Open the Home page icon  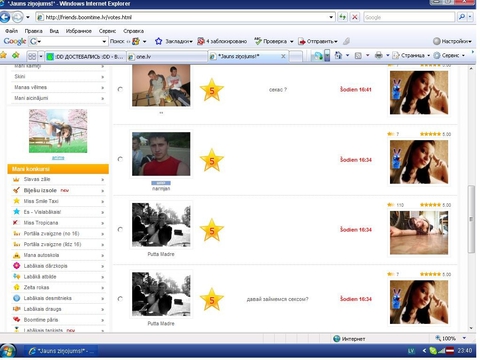pos(338,55)
